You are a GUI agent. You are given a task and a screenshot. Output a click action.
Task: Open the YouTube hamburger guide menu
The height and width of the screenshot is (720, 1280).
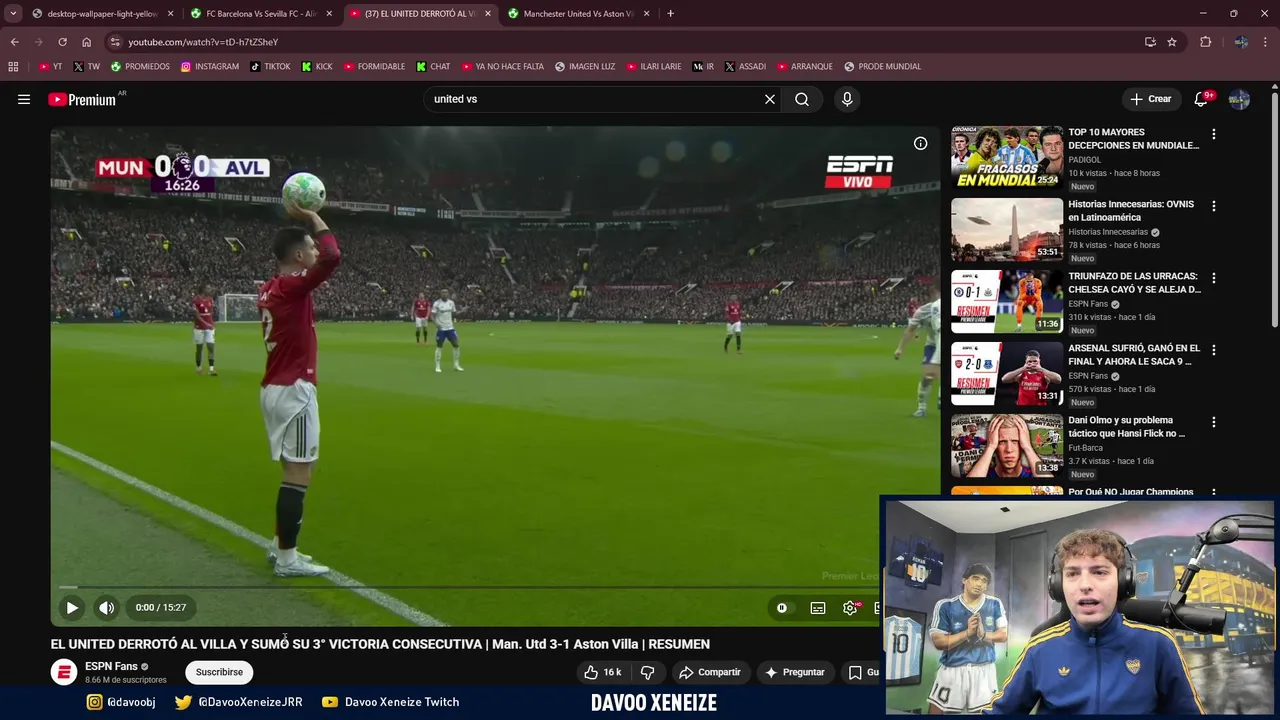(x=24, y=99)
